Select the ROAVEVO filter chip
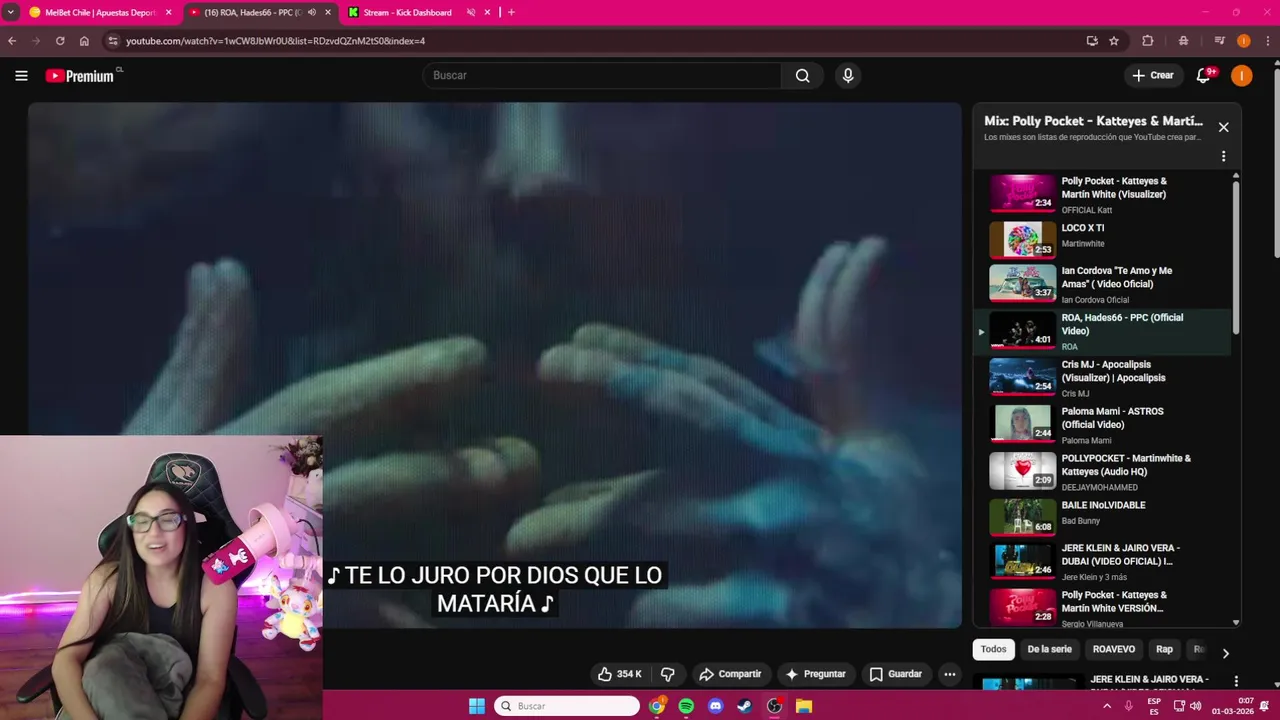The width and height of the screenshot is (1280, 720). coord(1114,649)
